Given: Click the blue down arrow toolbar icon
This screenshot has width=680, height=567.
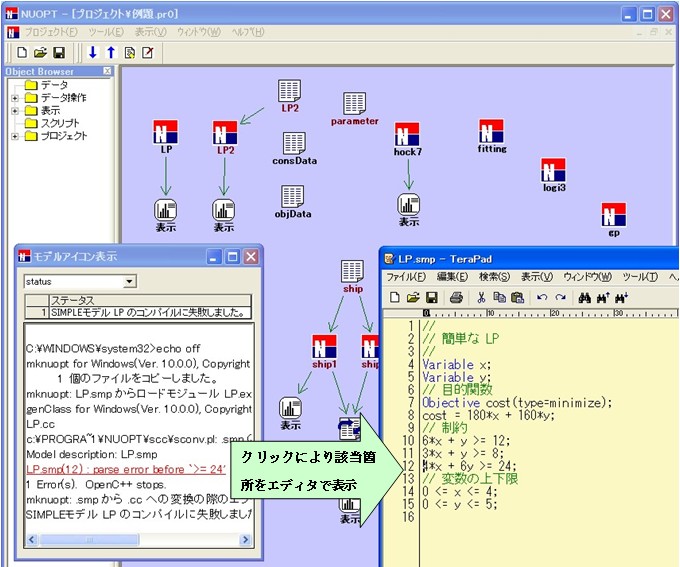Looking at the screenshot, I should 92,52.
